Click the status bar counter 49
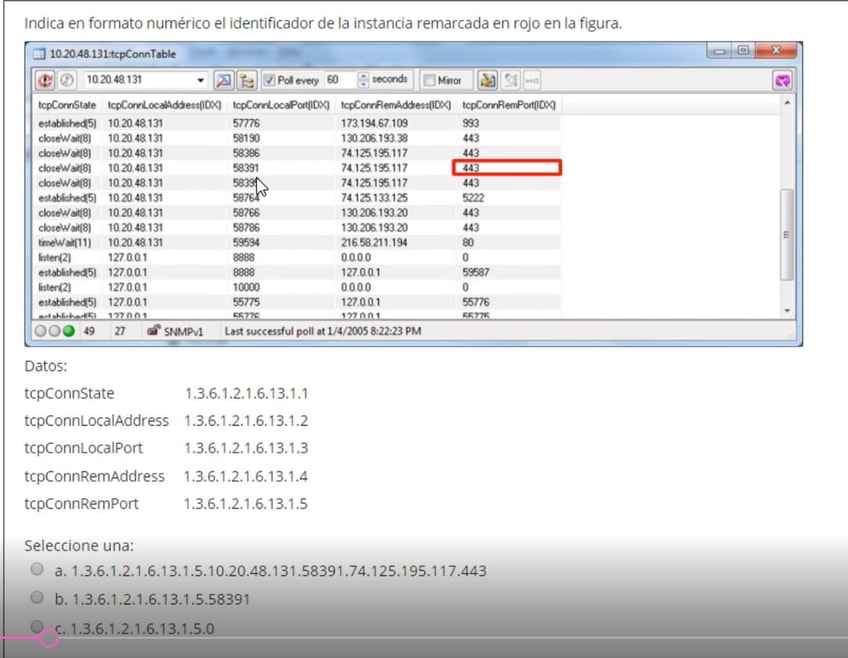Screen dimensions: 848x658 point(89,331)
